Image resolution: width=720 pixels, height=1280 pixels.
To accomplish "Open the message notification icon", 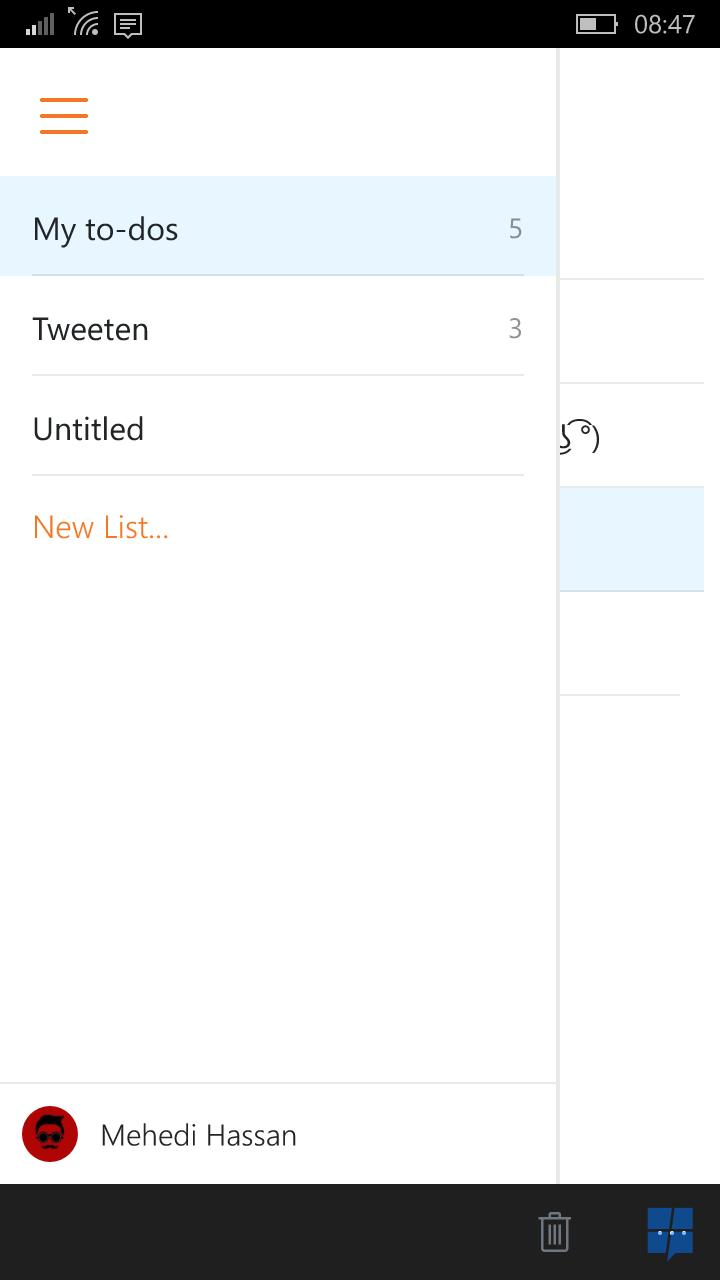I will click(x=128, y=25).
